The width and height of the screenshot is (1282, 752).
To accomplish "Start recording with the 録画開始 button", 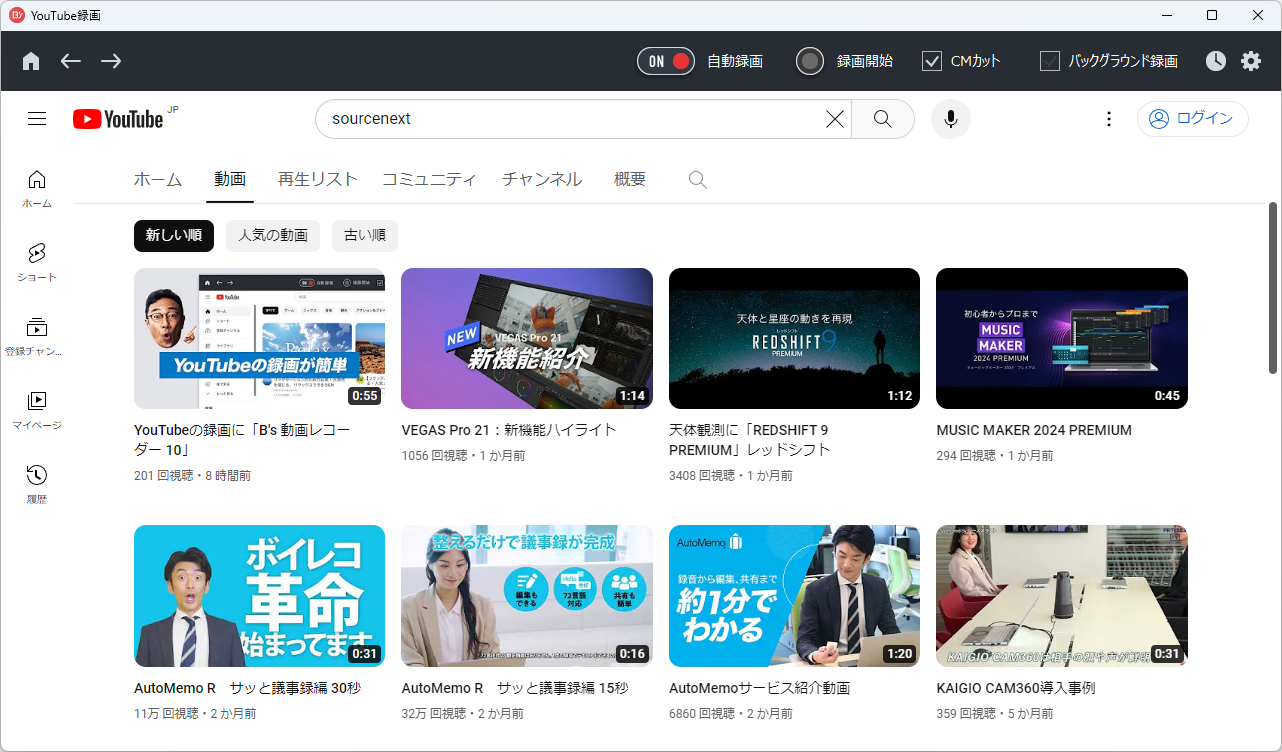I will point(810,61).
